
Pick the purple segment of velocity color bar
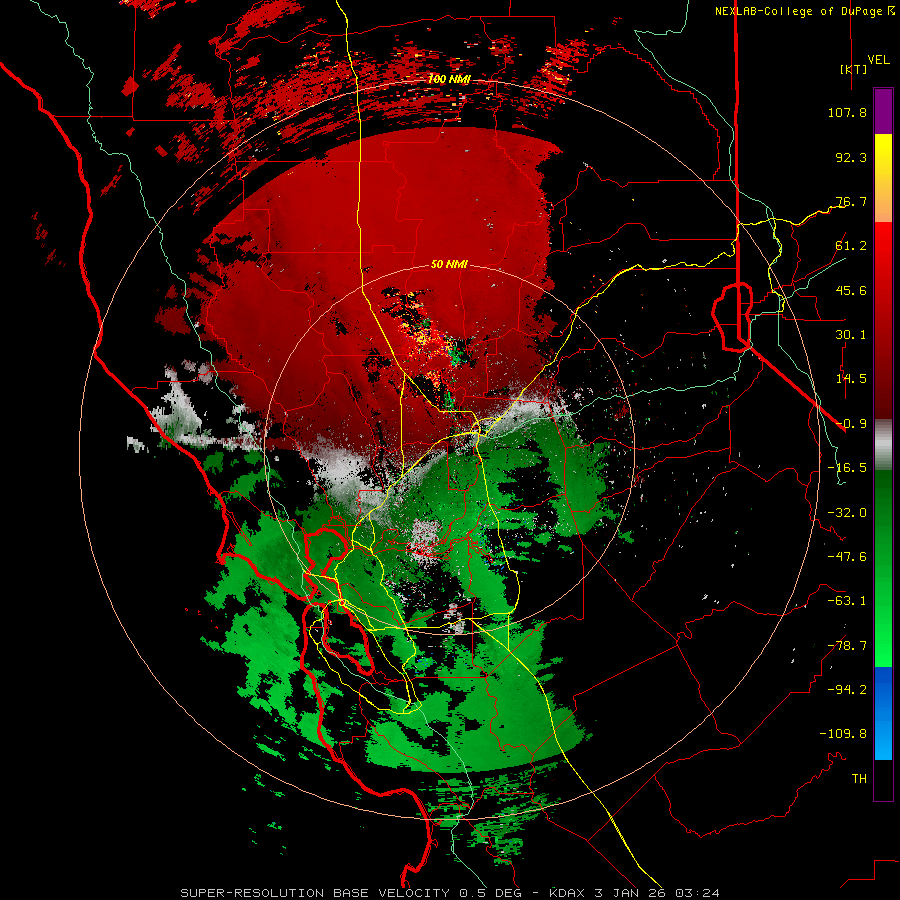(883, 111)
